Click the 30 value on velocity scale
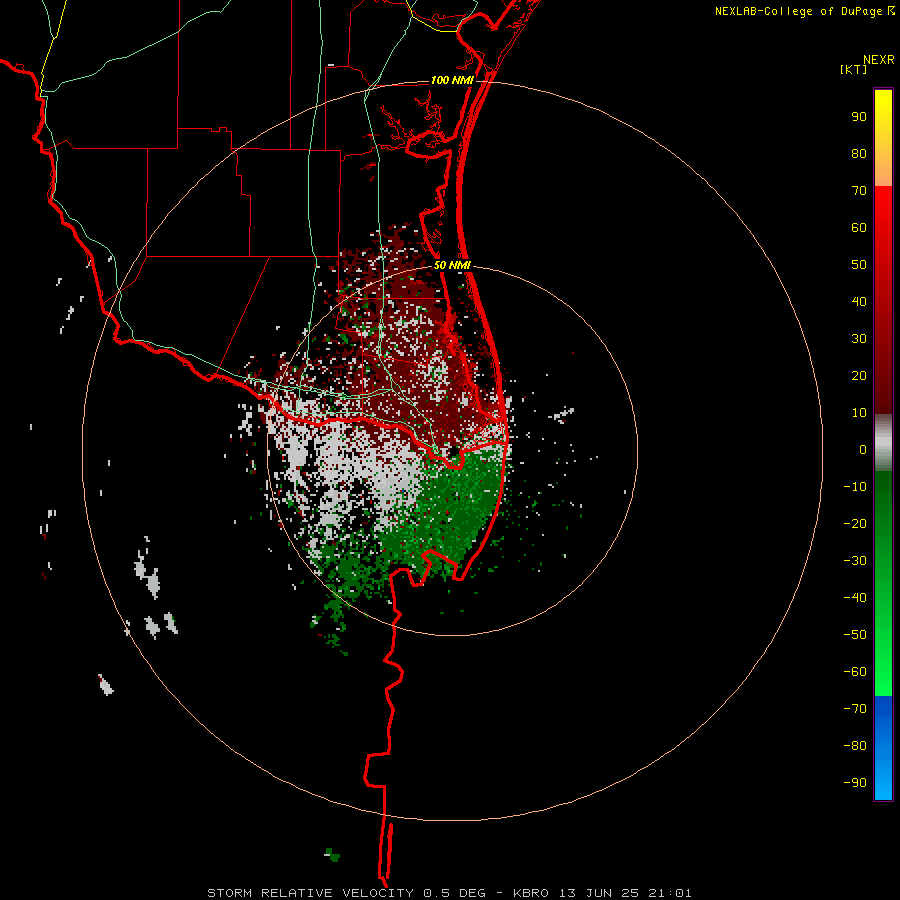The image size is (900, 900). point(859,339)
